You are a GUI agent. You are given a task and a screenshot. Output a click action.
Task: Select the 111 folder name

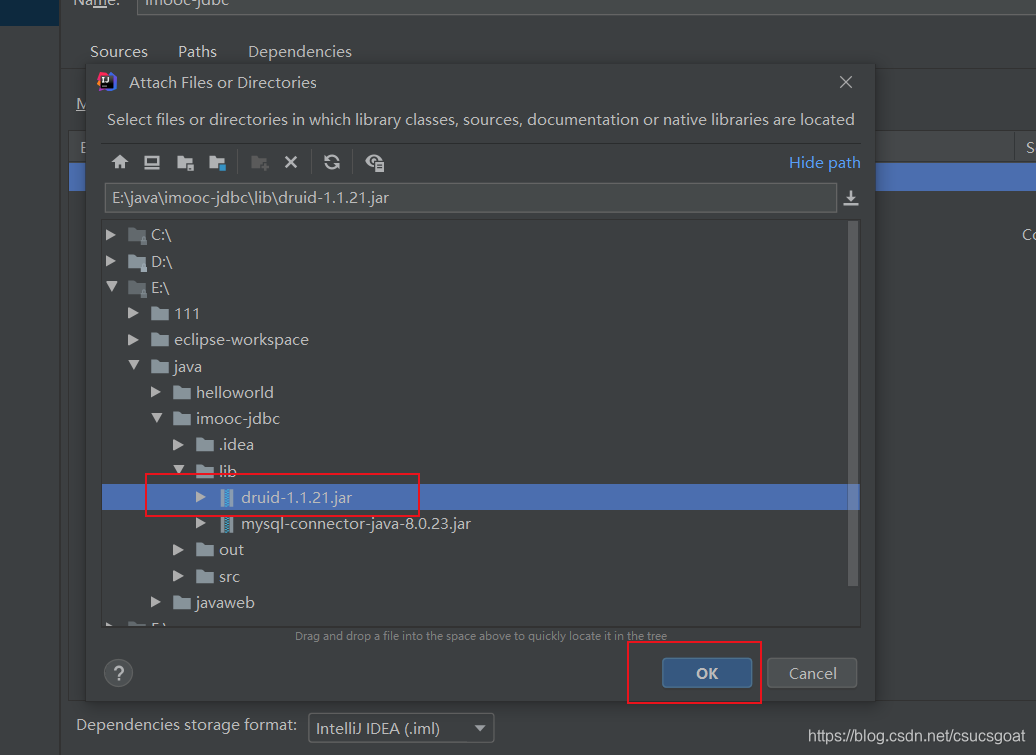[187, 314]
